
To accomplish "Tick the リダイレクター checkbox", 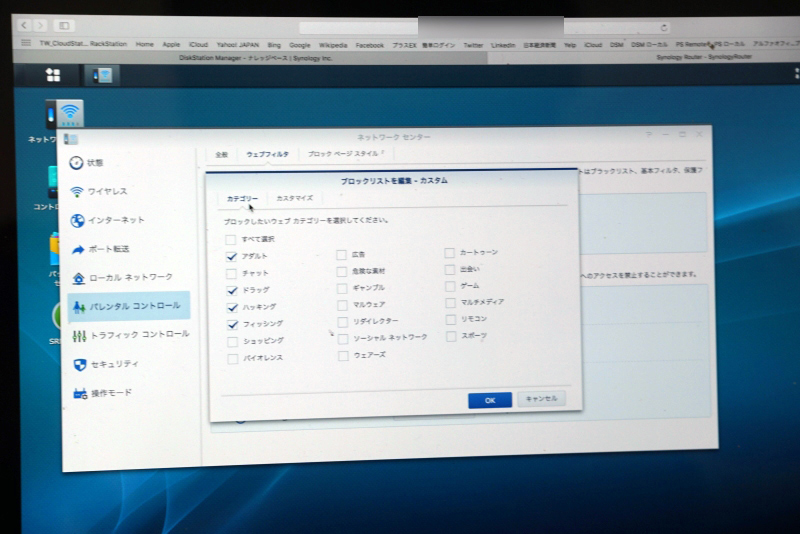I will (x=343, y=322).
